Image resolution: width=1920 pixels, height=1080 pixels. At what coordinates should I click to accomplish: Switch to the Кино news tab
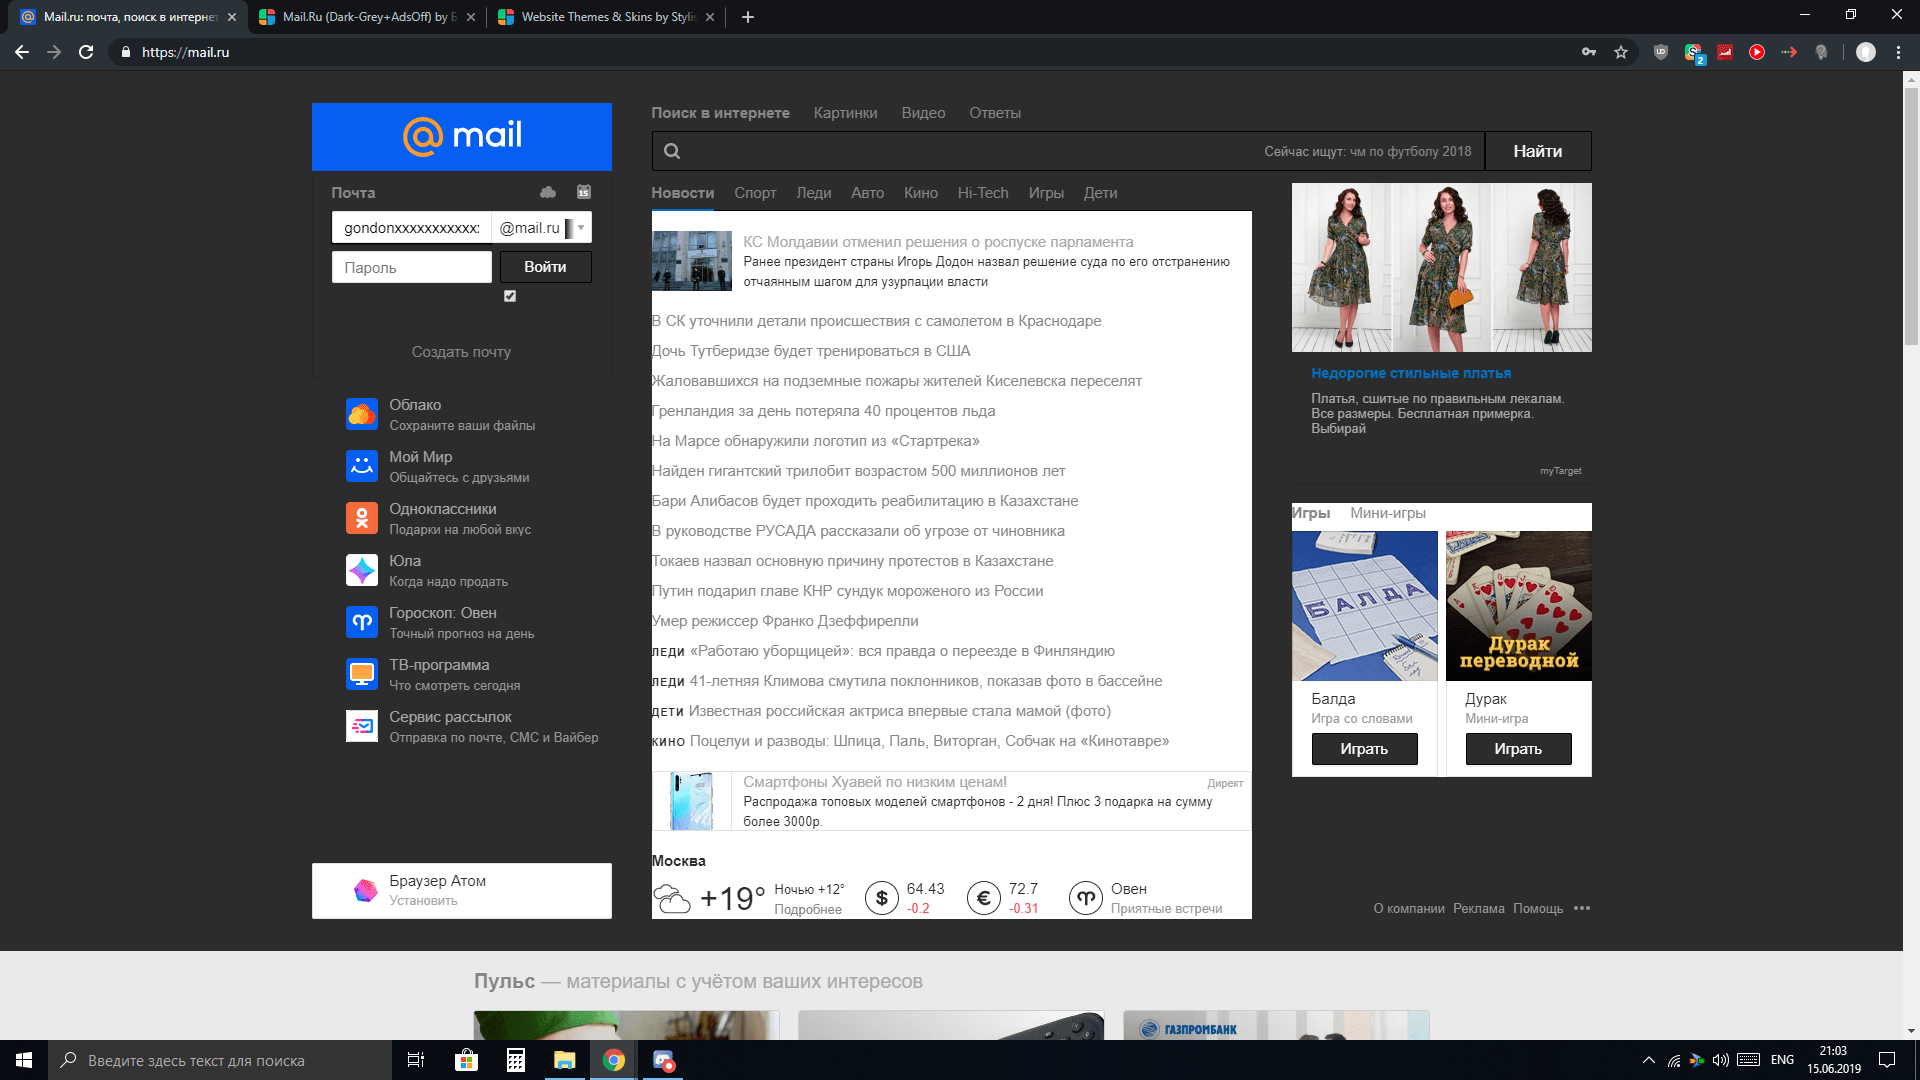[921, 193]
